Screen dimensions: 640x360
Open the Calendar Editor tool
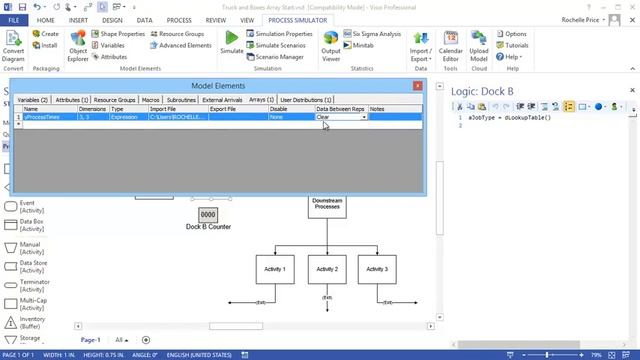(x=451, y=46)
